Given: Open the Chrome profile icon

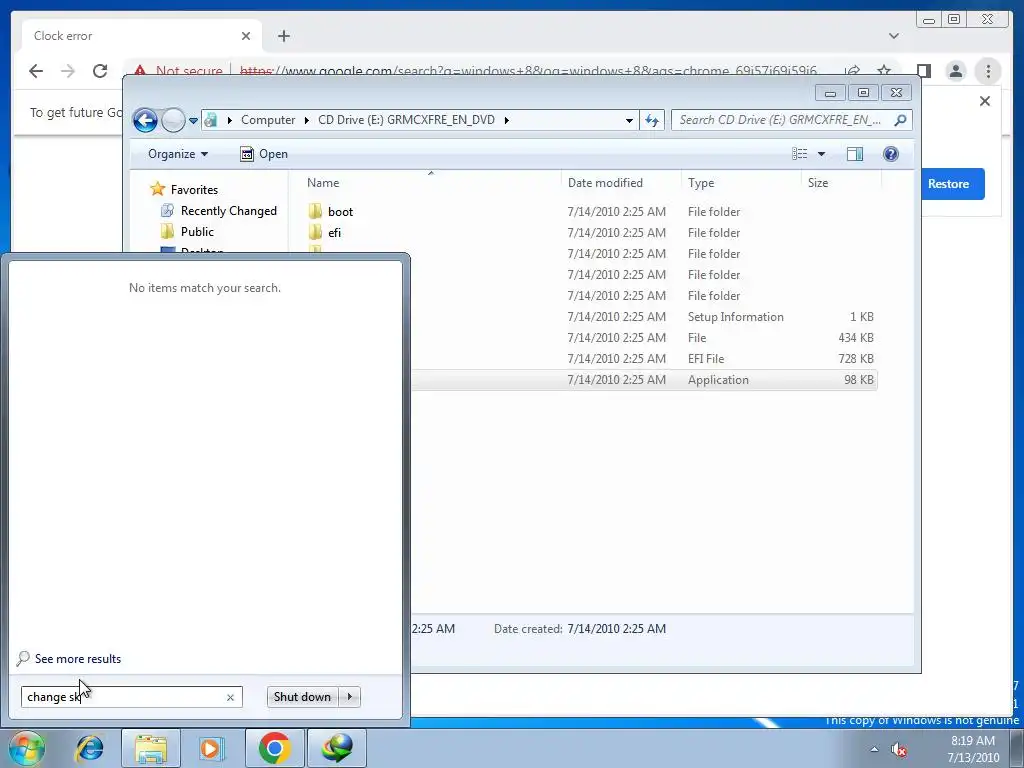Looking at the screenshot, I should [955, 71].
